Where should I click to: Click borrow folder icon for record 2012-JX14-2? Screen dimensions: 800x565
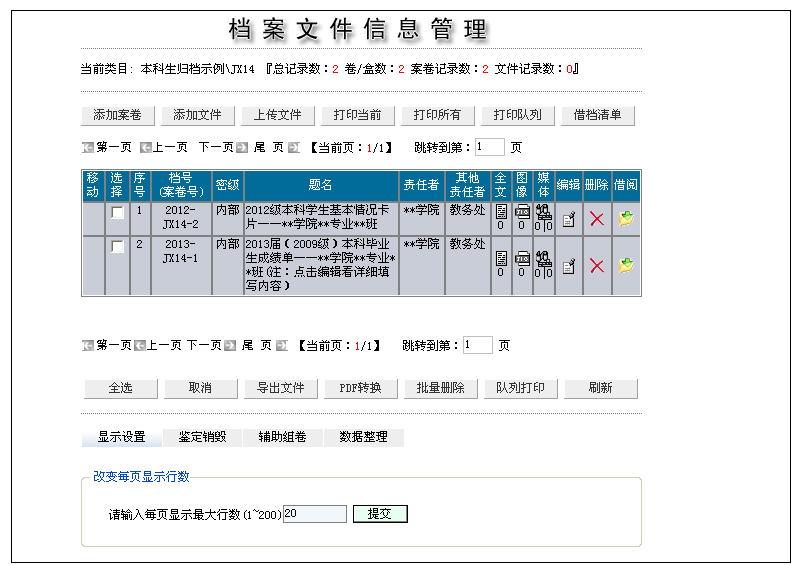(626, 219)
